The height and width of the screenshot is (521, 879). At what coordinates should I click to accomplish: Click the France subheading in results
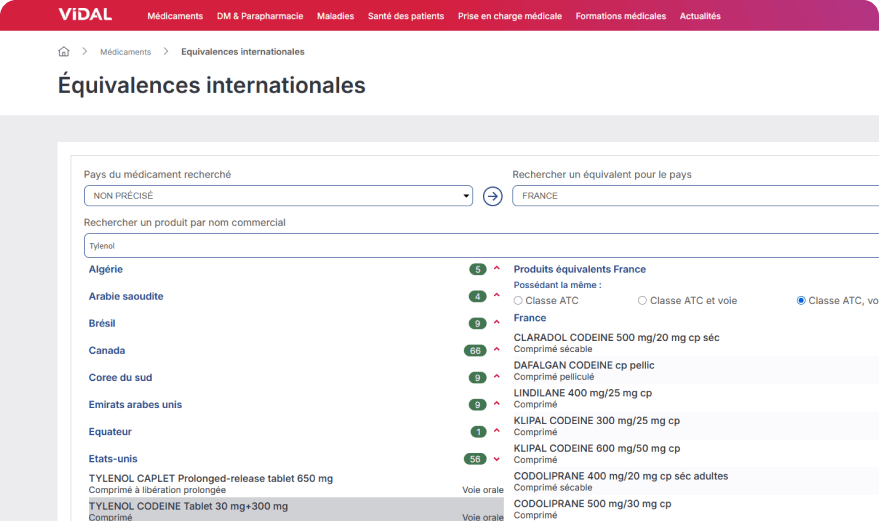click(530, 318)
